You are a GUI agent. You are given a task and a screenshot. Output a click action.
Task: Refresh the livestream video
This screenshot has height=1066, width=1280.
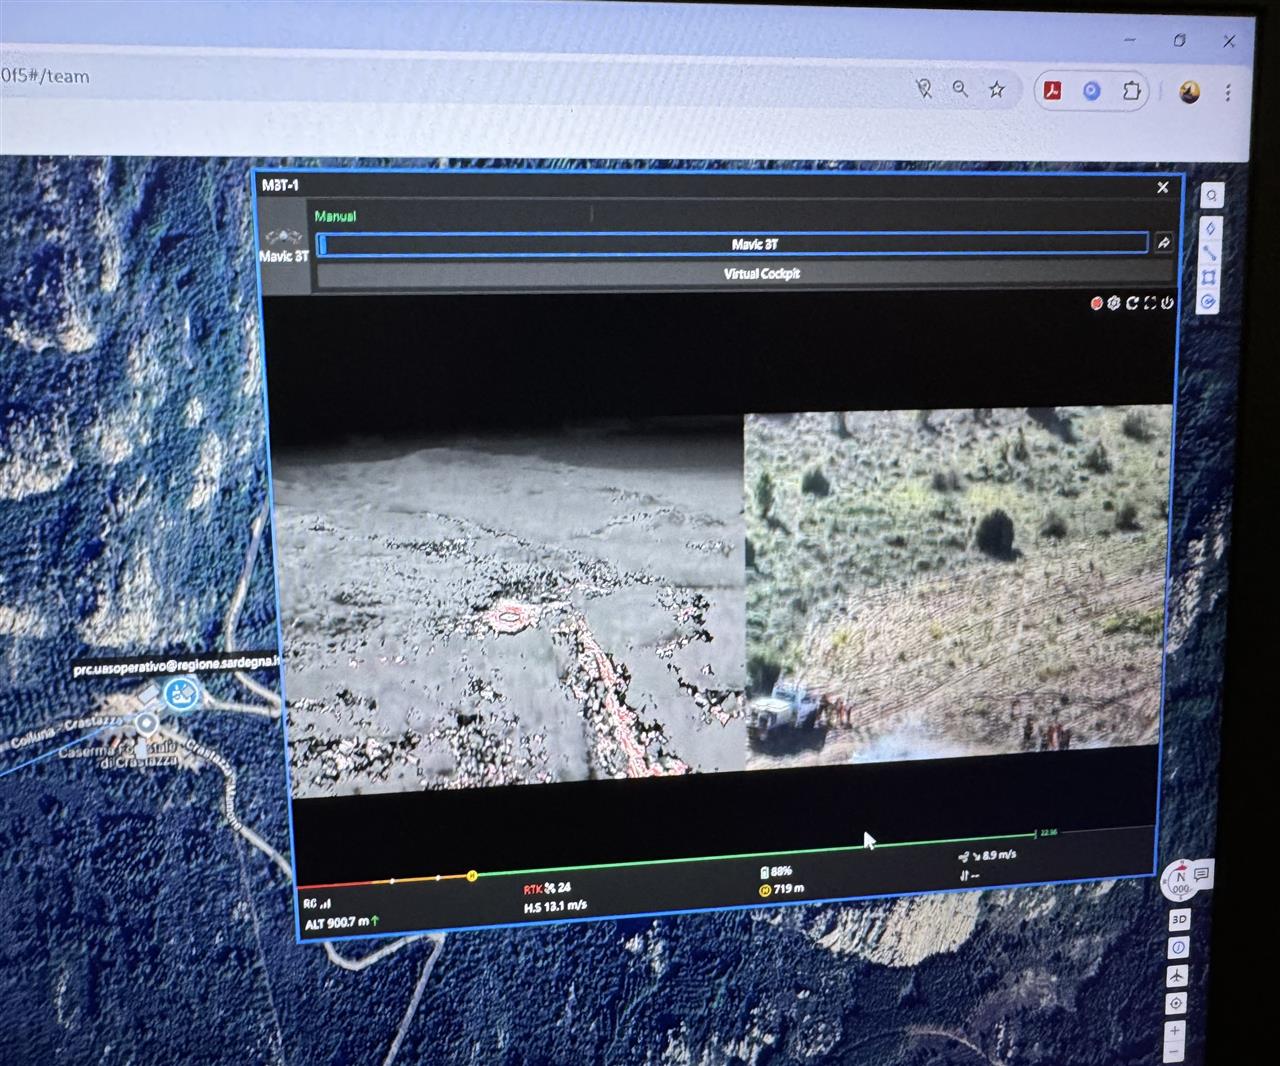pos(1132,303)
